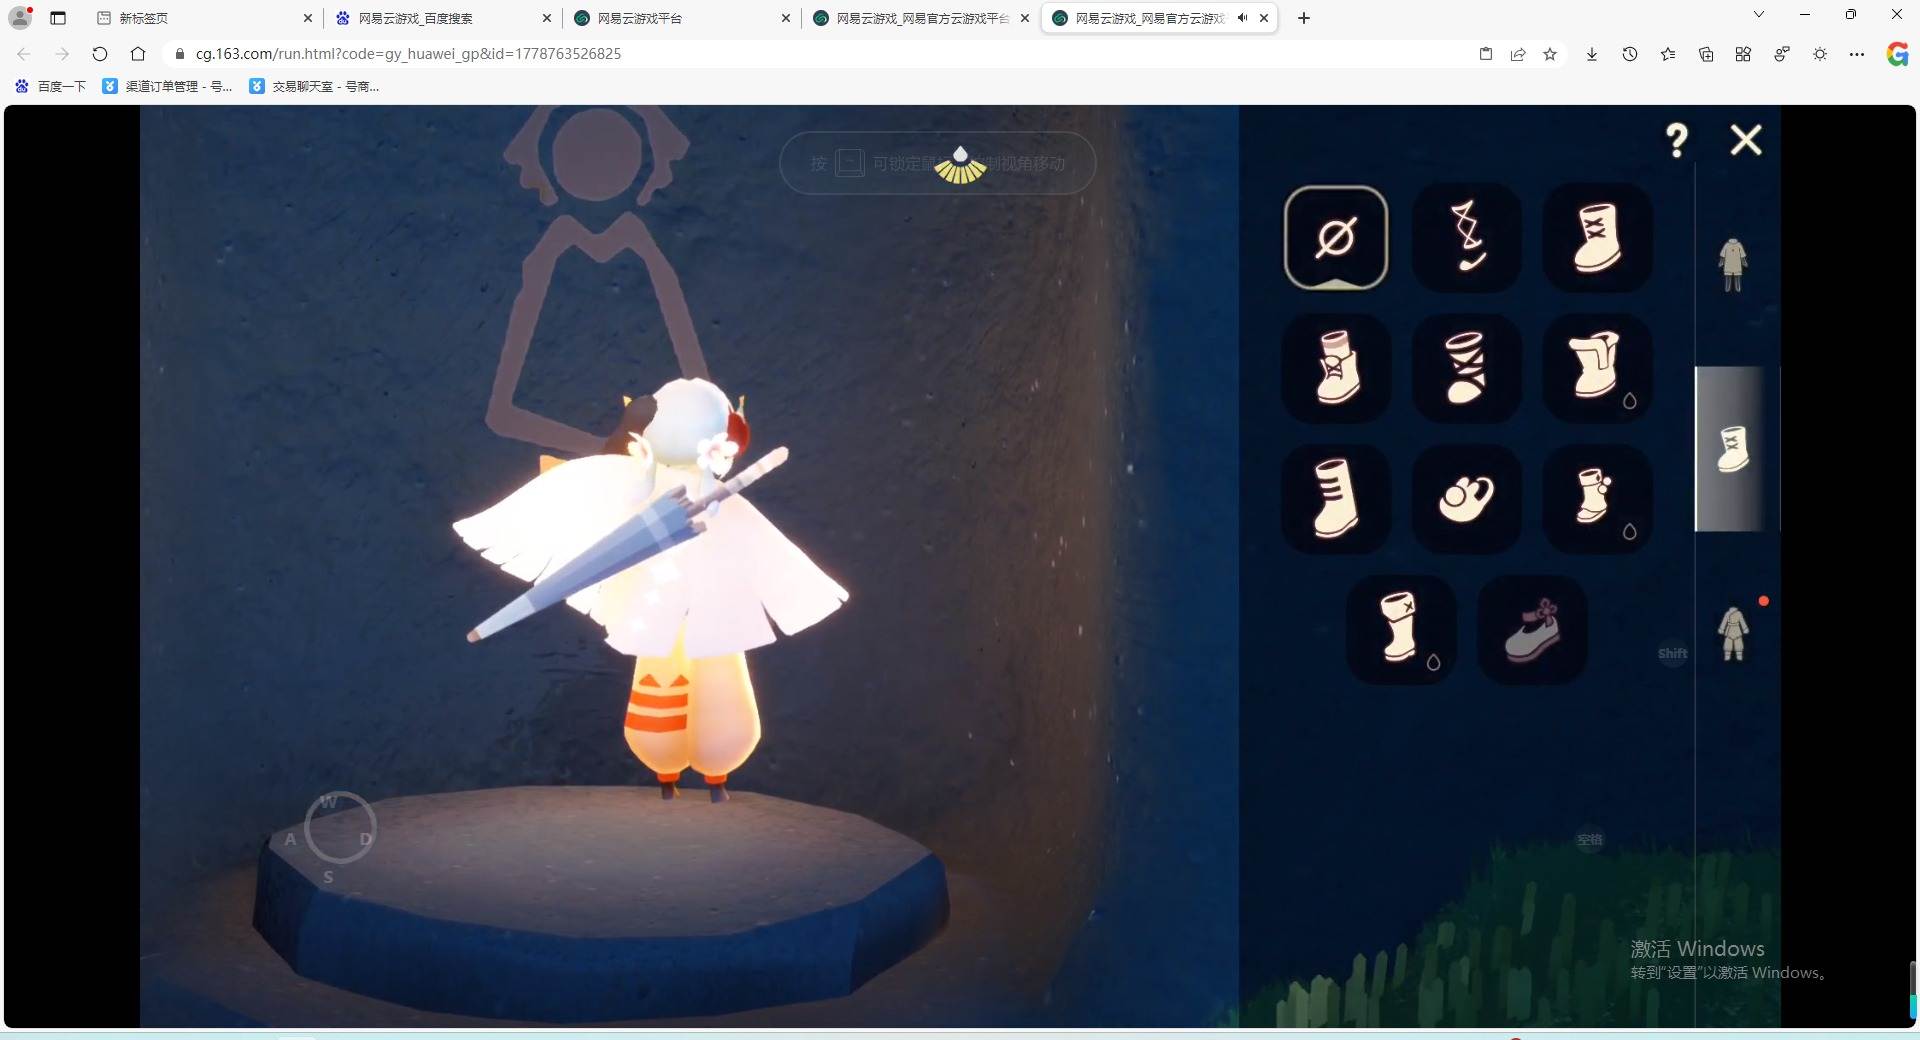Switch to 网易云游戏_百度搜索 tab
The width and height of the screenshot is (1920, 1040).
(444, 18)
